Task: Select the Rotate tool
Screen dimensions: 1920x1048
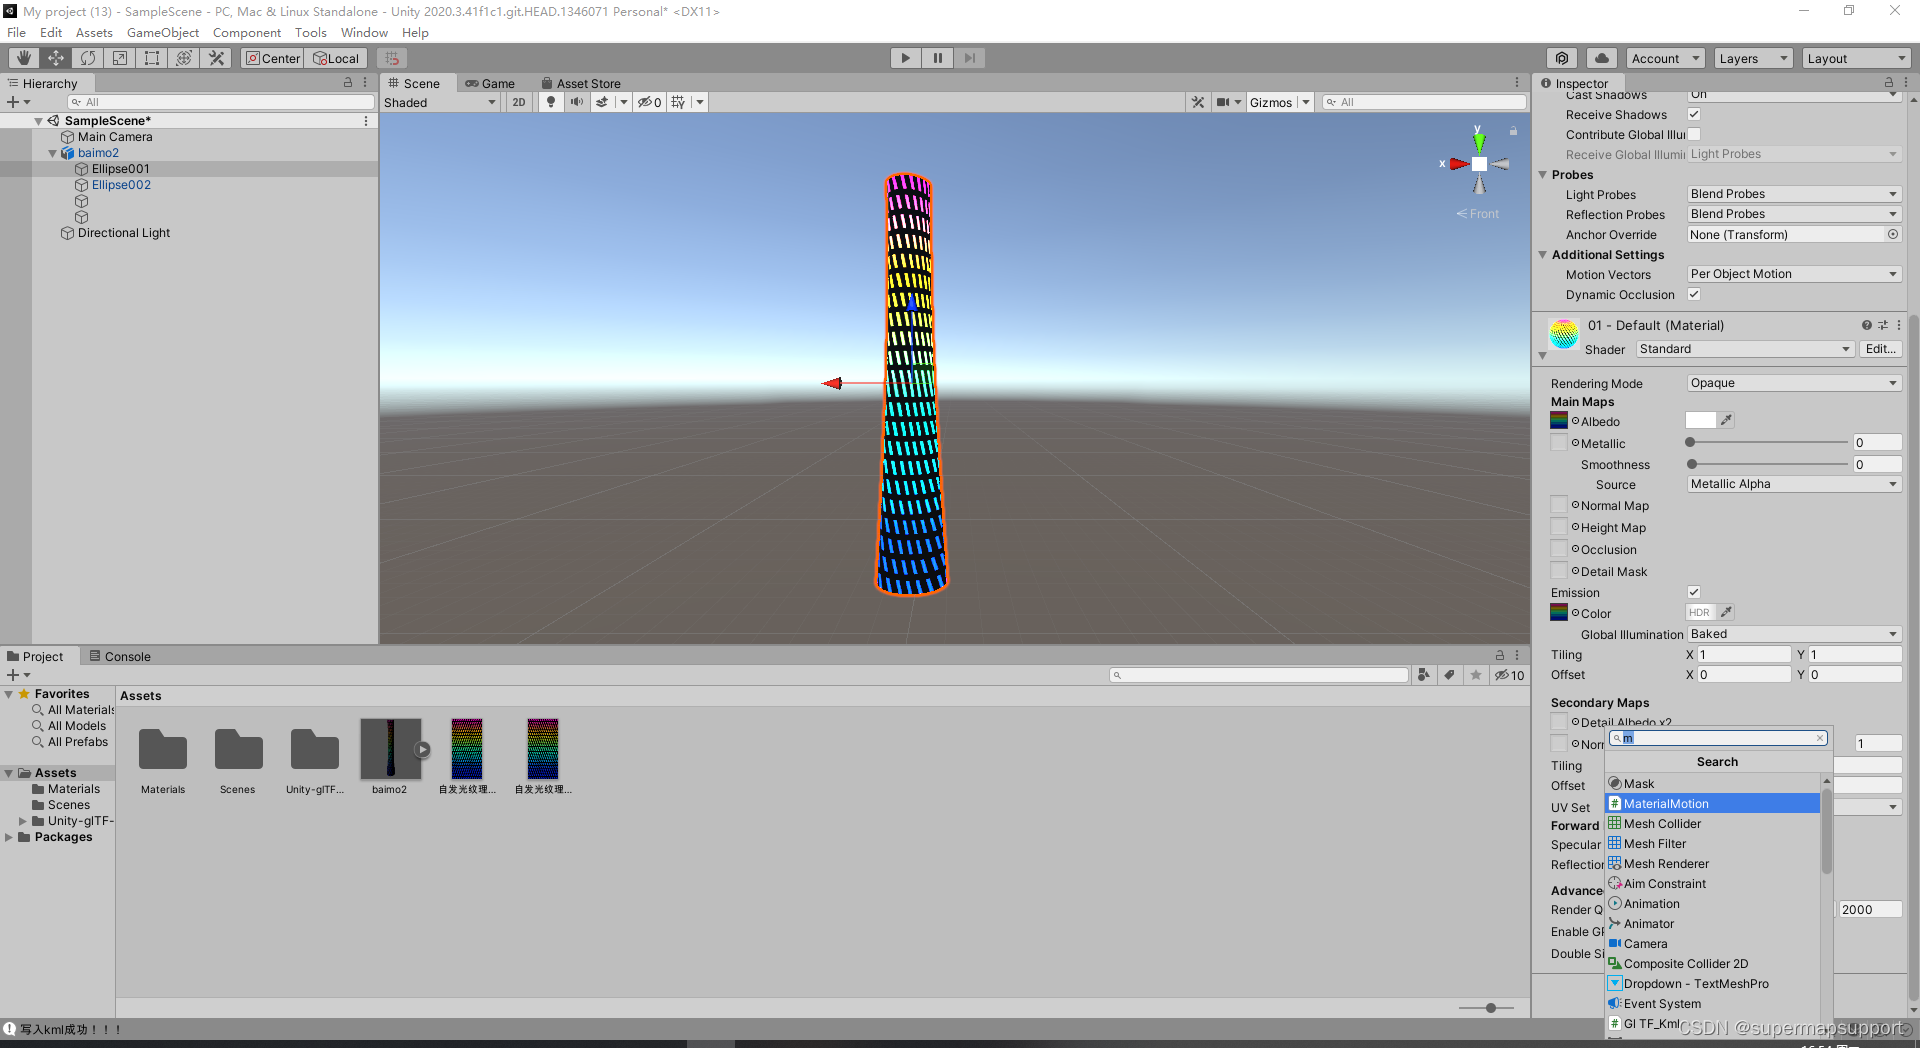Action: (x=88, y=58)
